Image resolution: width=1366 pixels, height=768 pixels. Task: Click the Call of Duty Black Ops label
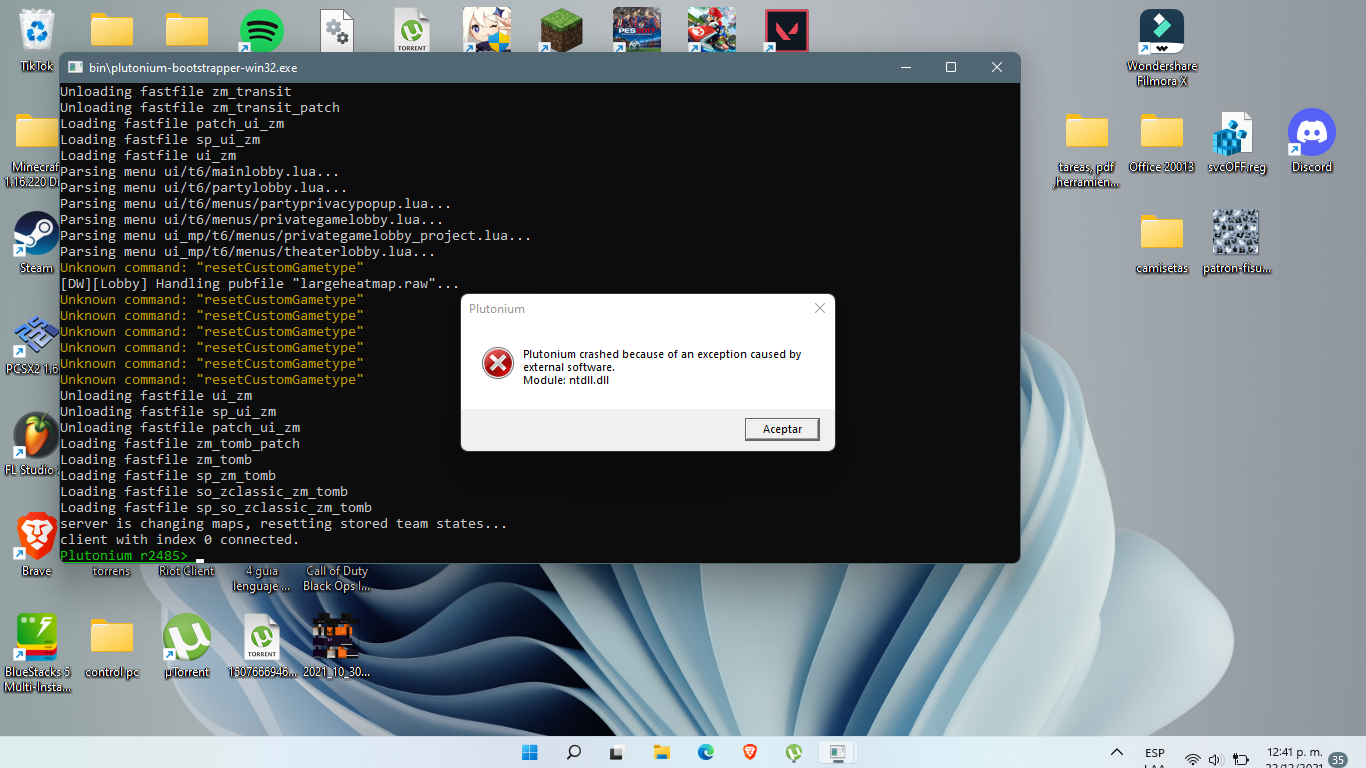337,578
